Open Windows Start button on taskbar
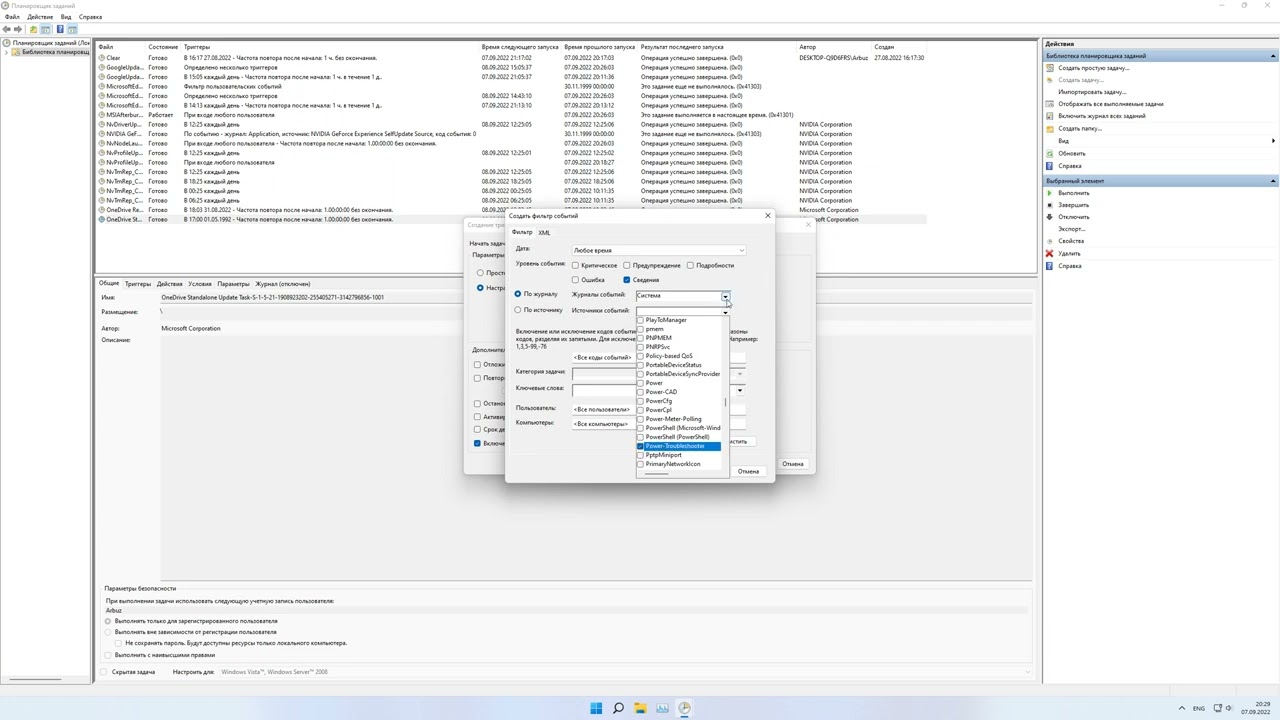The width and height of the screenshot is (1280, 720). click(x=596, y=708)
